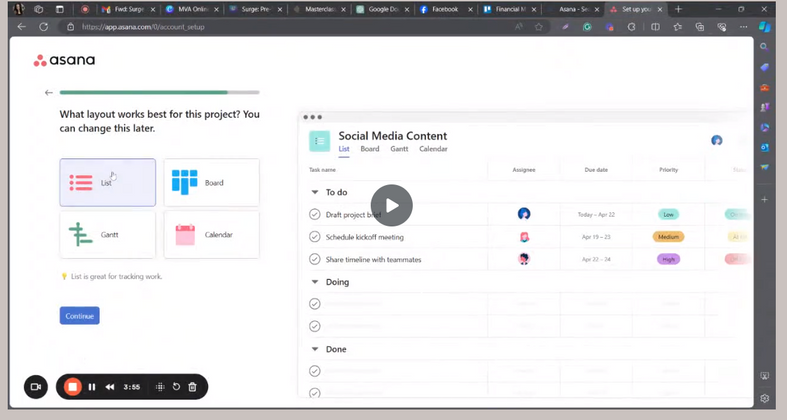Choose the Calendar layout card
This screenshot has height=420, width=787.
tap(211, 234)
